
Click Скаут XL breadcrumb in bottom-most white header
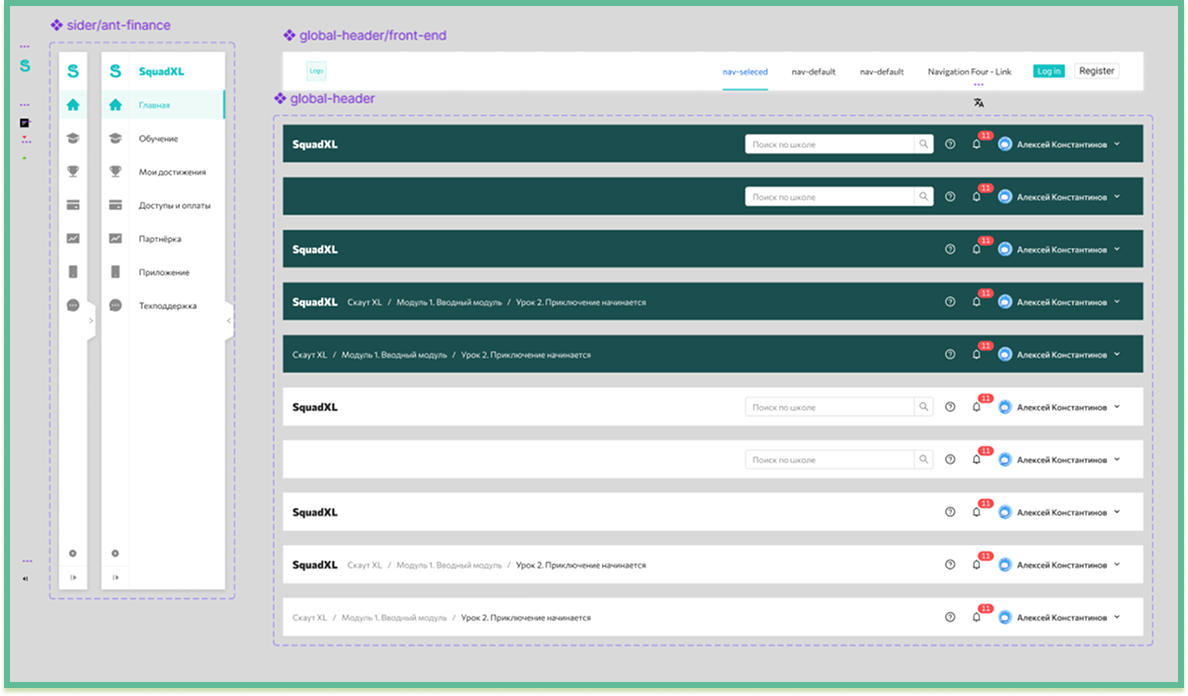pyautogui.click(x=310, y=618)
